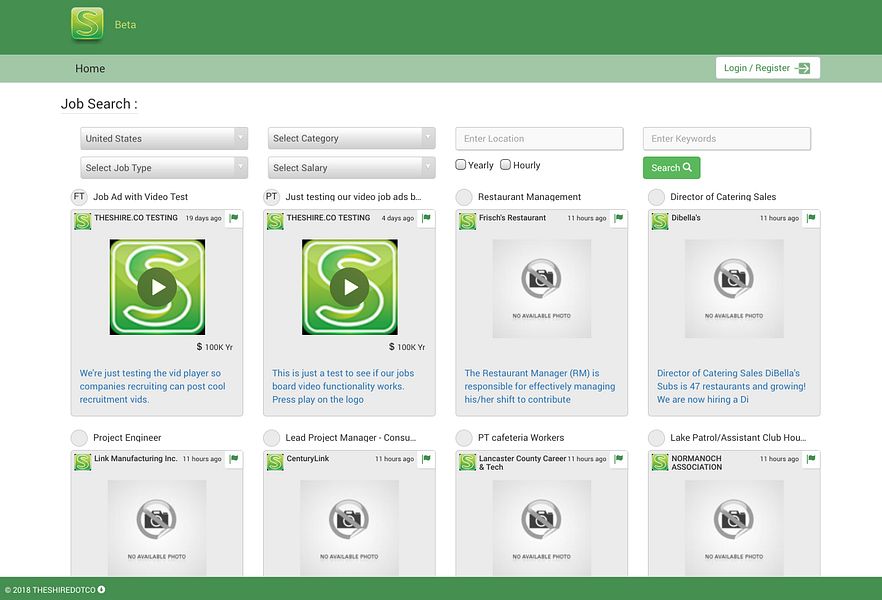Viewport: 882px width, 600px height.
Task: Click the circle badge beside PT cafeteria Workers
Action: [x=464, y=437]
